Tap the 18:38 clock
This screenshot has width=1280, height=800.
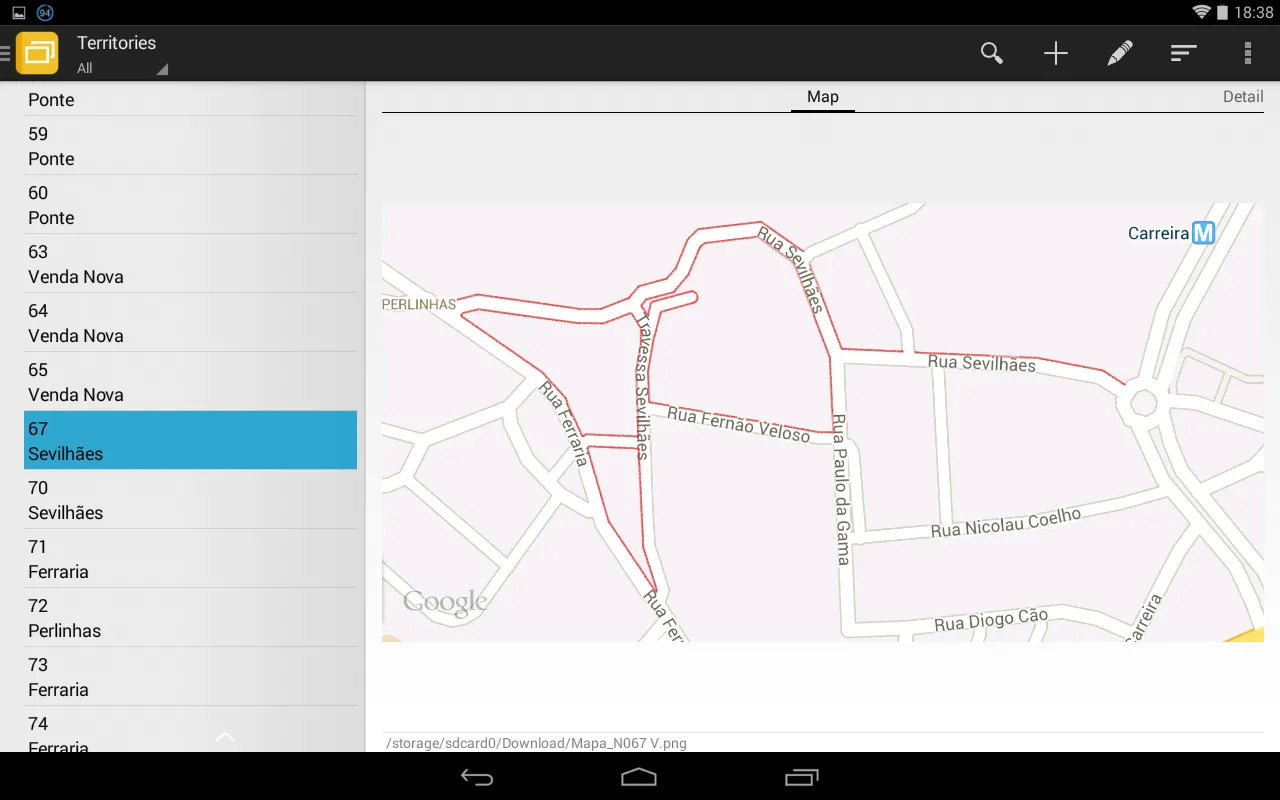(1254, 13)
